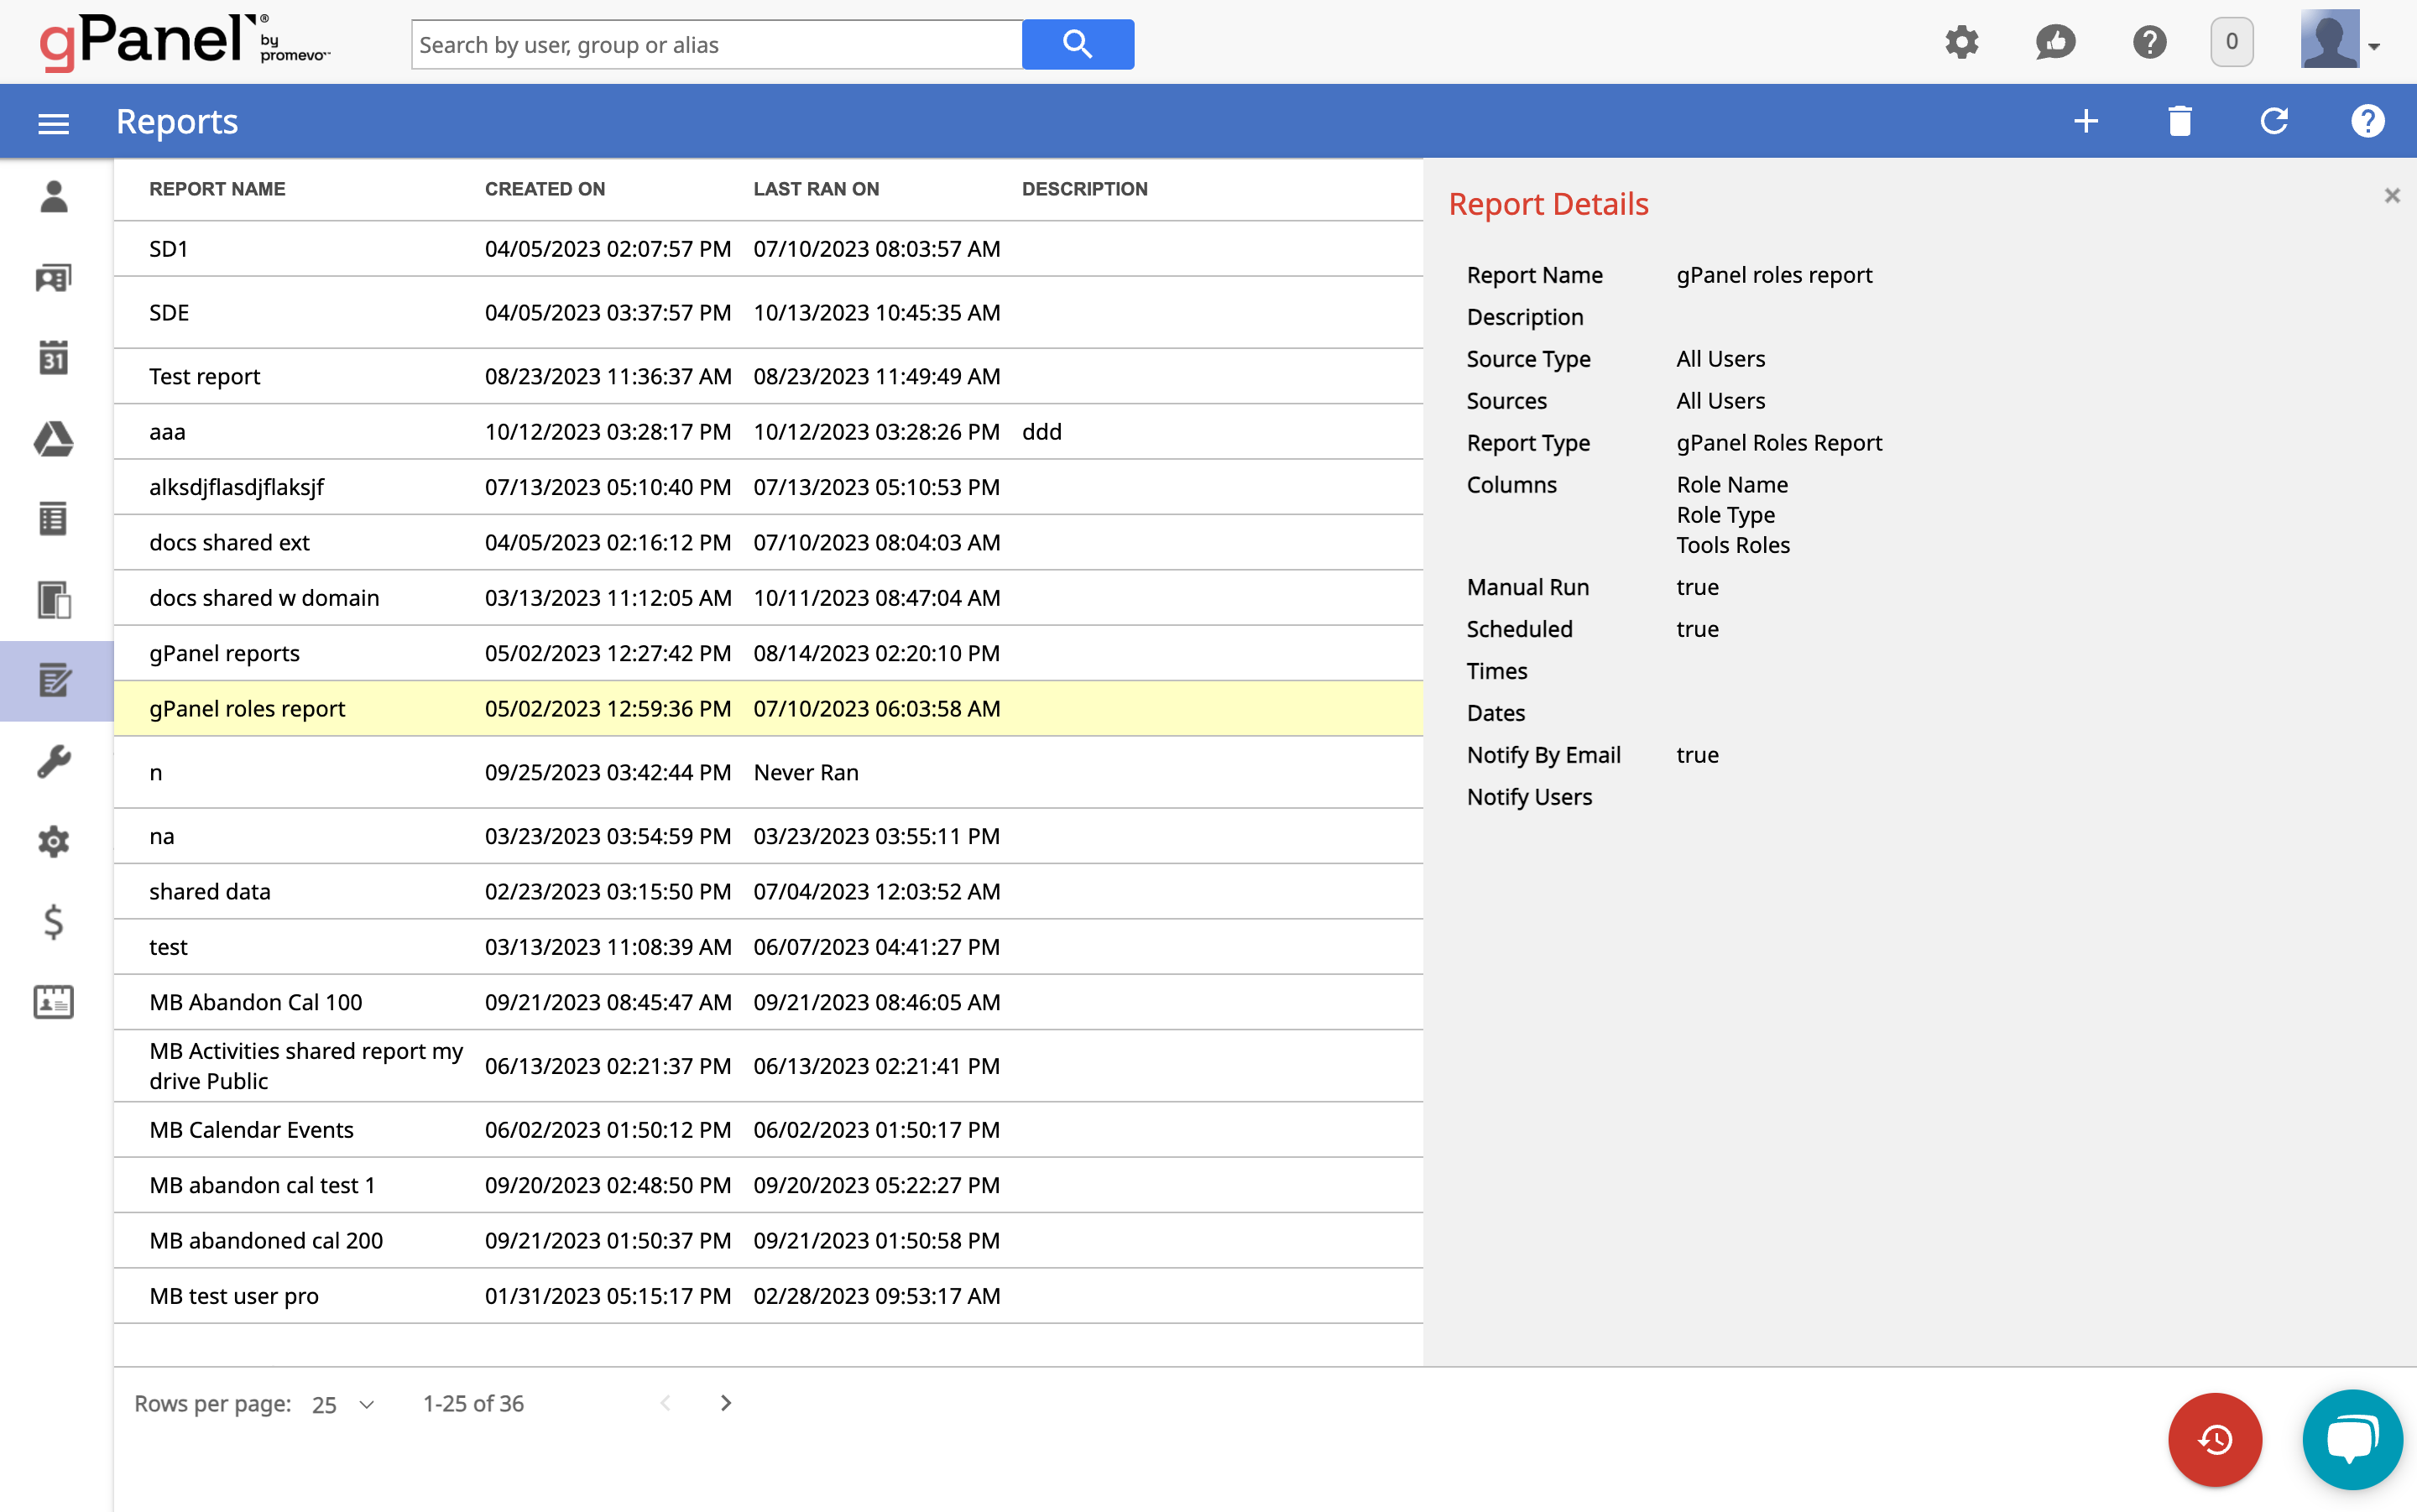2417x1512 pixels.
Task: Click the refresh reports icon
Action: point(2273,121)
